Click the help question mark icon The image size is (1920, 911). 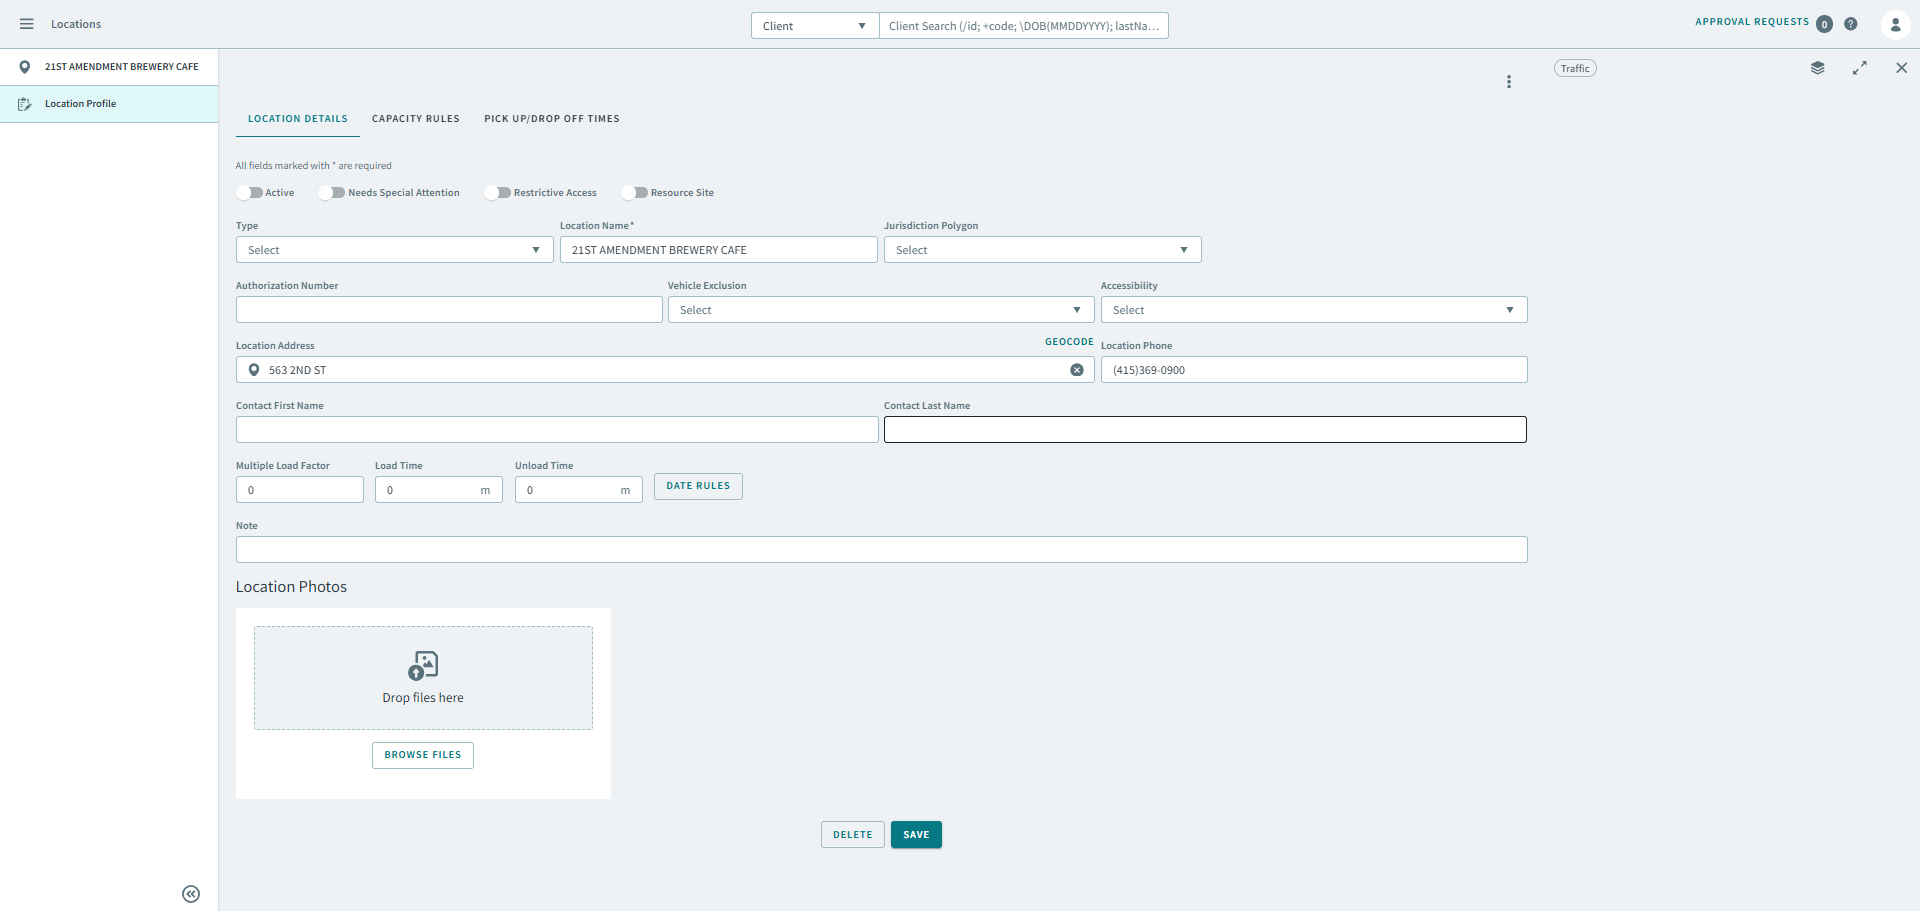click(1851, 24)
